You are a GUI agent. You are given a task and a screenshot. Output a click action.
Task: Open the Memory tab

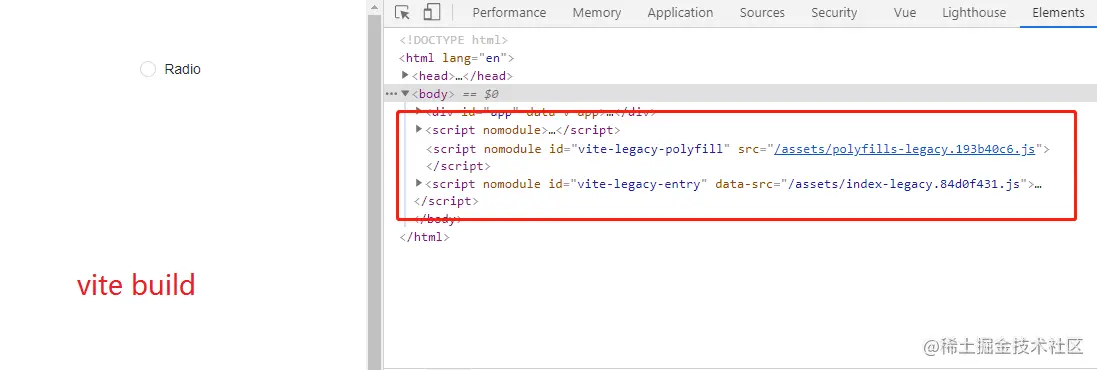[597, 13]
